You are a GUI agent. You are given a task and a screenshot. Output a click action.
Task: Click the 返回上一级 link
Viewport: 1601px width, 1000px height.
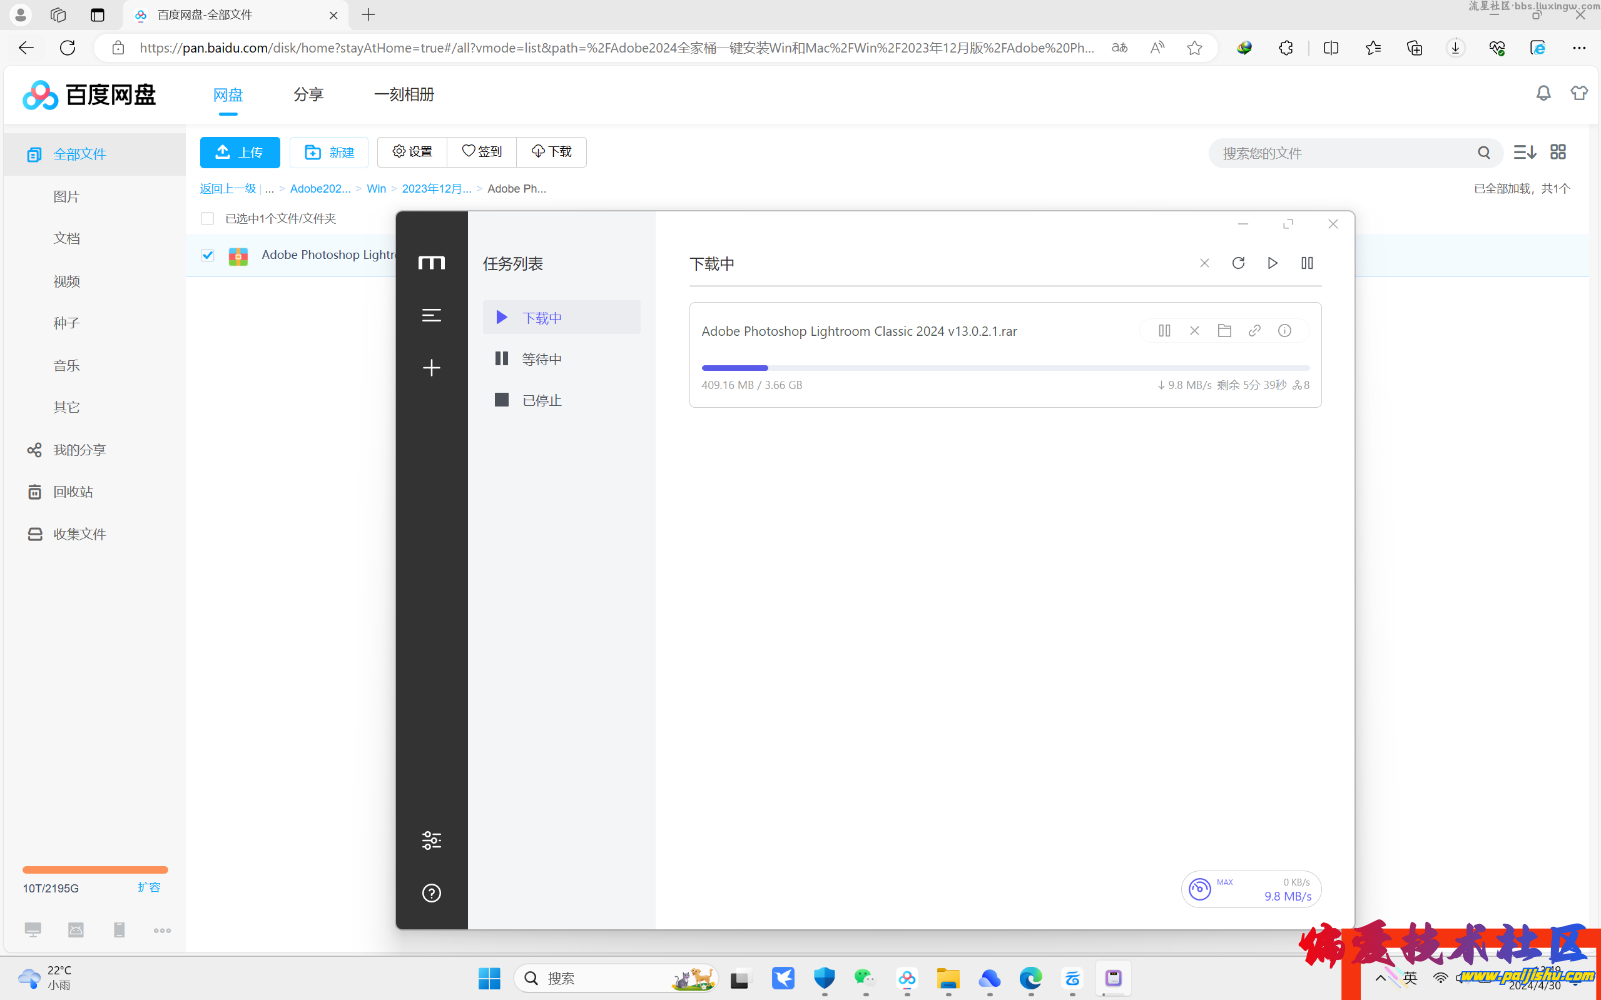tap(227, 189)
